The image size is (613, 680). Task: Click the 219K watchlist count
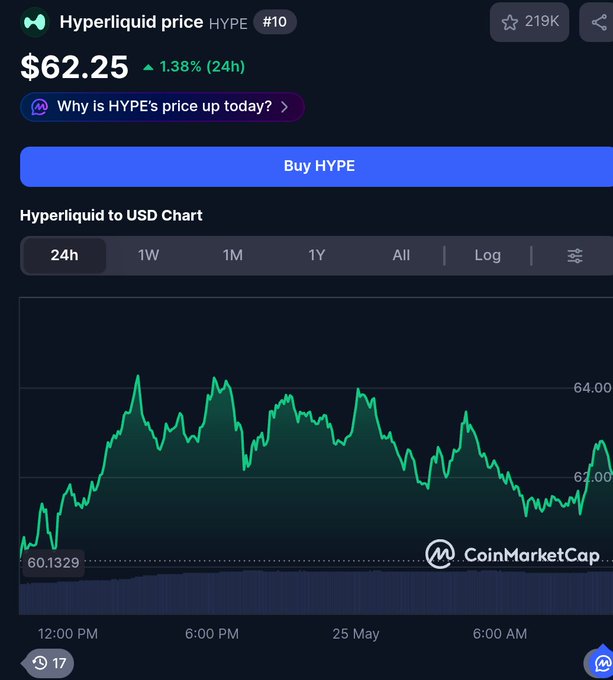[x=542, y=21]
